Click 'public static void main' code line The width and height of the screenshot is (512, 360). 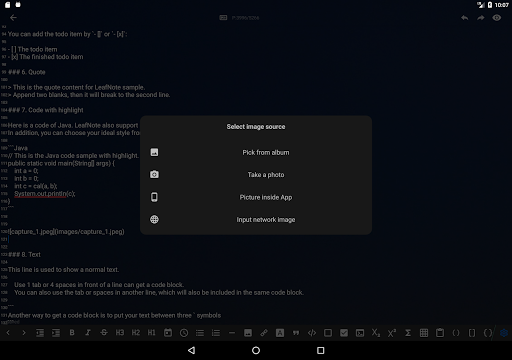point(61,163)
